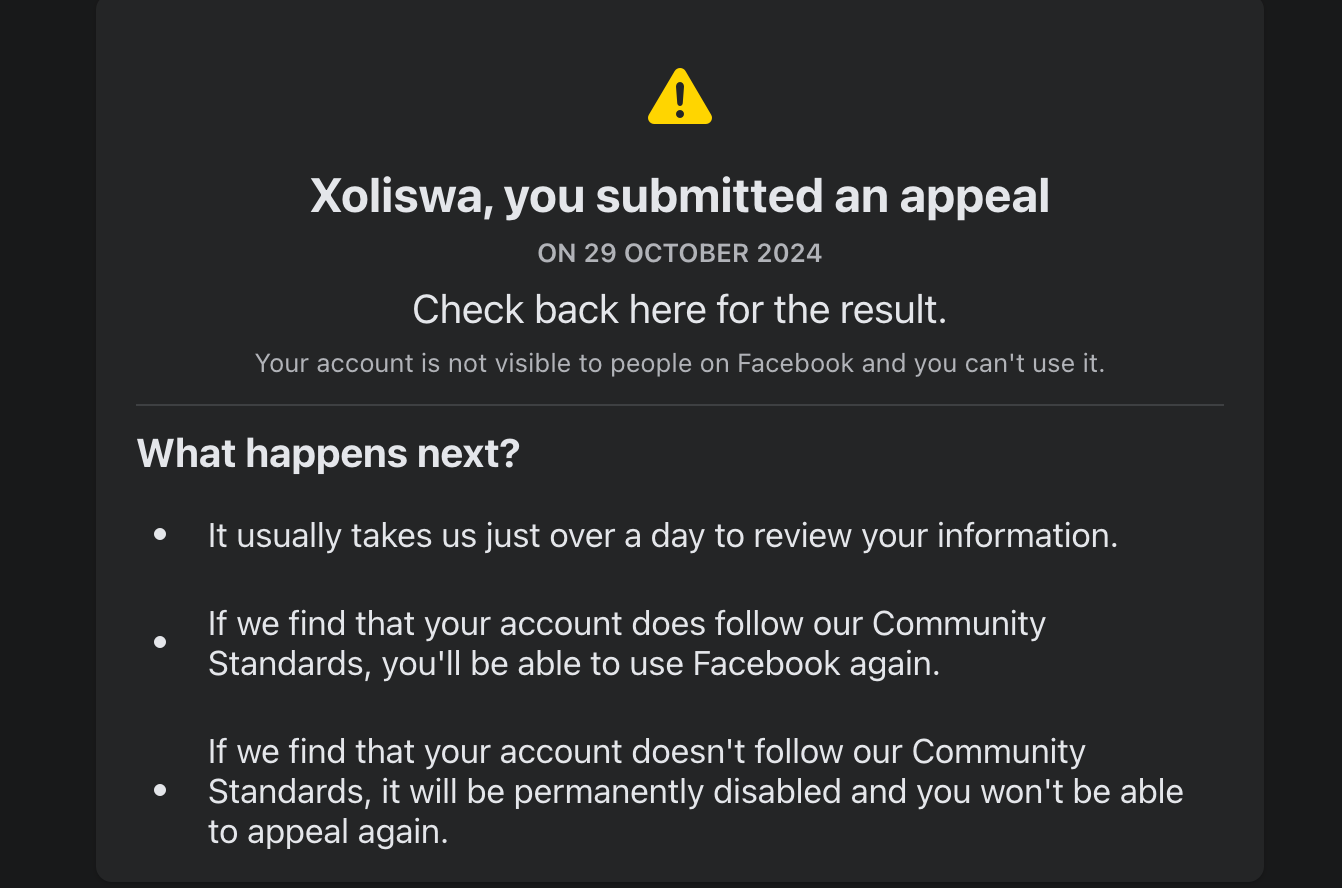This screenshot has height=888, width=1342.
Task: Click the dark margin right of the card
Action: 1302,440
